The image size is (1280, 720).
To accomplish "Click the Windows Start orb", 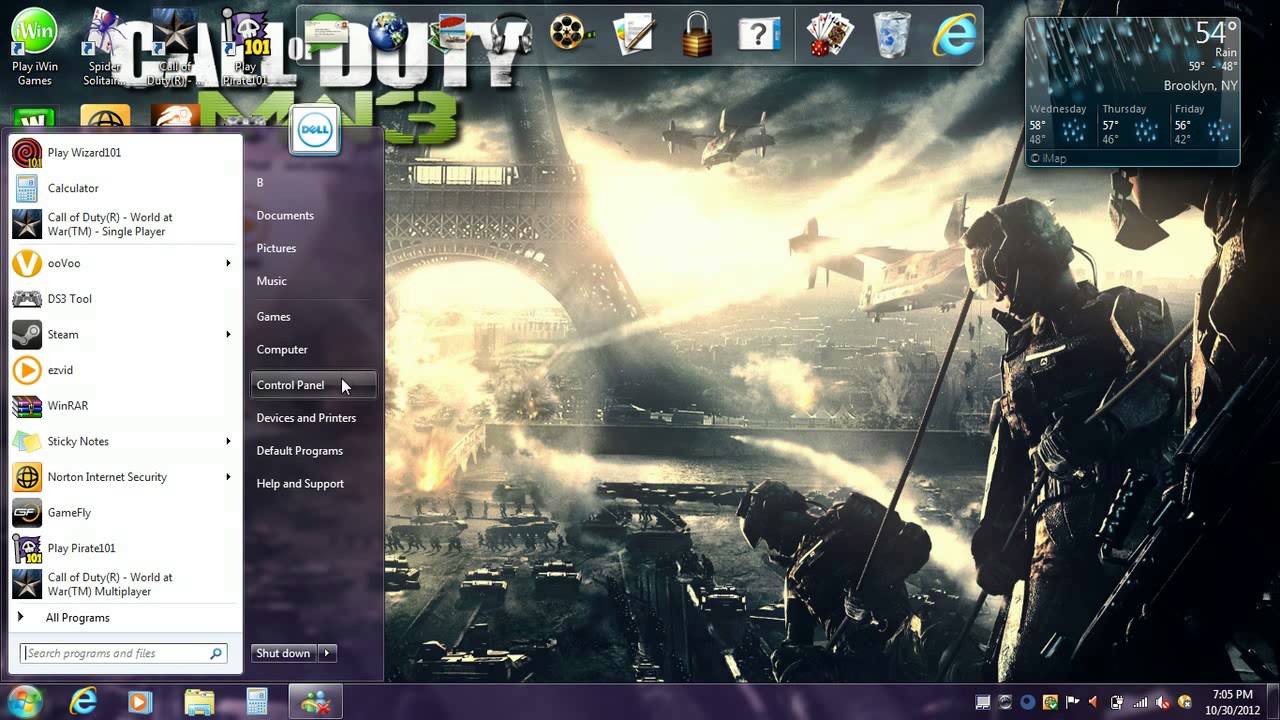I will tap(24, 701).
